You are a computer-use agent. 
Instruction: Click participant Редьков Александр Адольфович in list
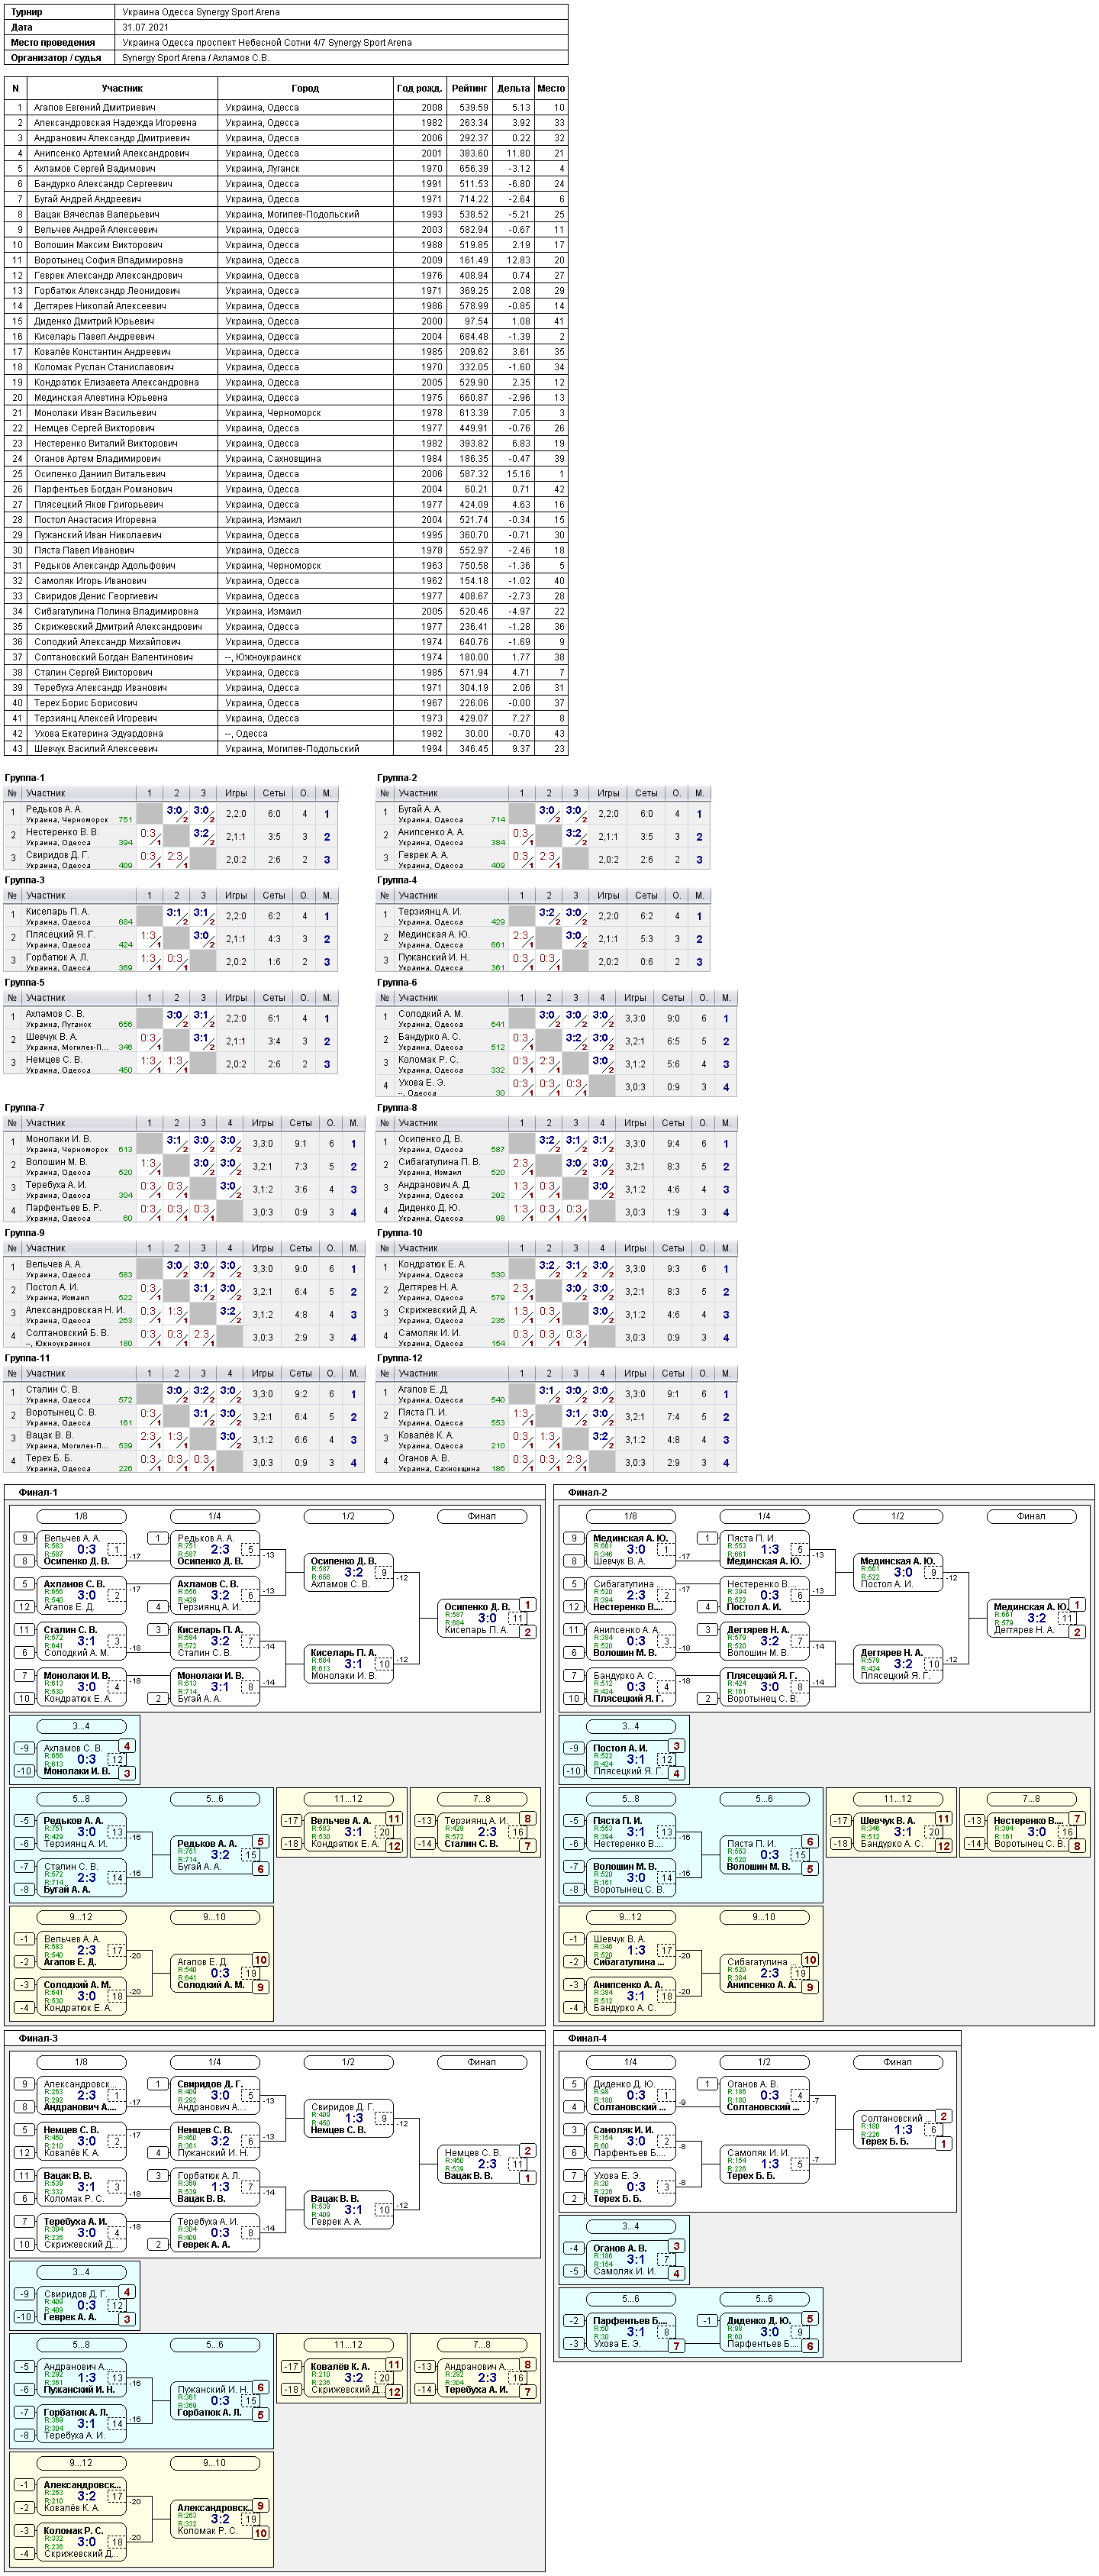286,565
